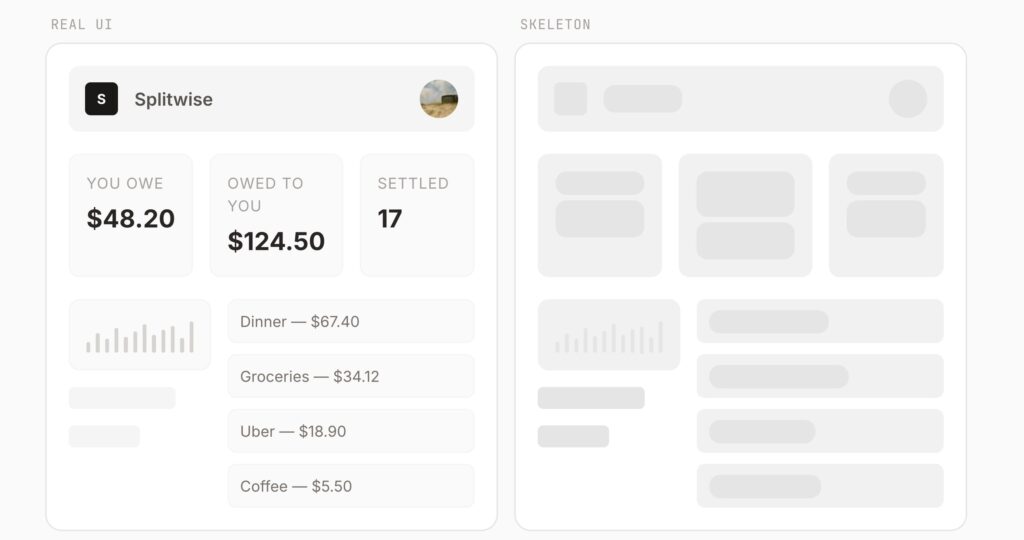Click the first skeleton stat card

pos(600,215)
